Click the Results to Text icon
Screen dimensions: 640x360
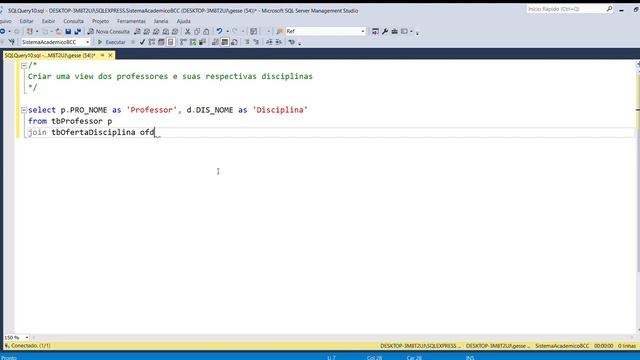[215, 42]
